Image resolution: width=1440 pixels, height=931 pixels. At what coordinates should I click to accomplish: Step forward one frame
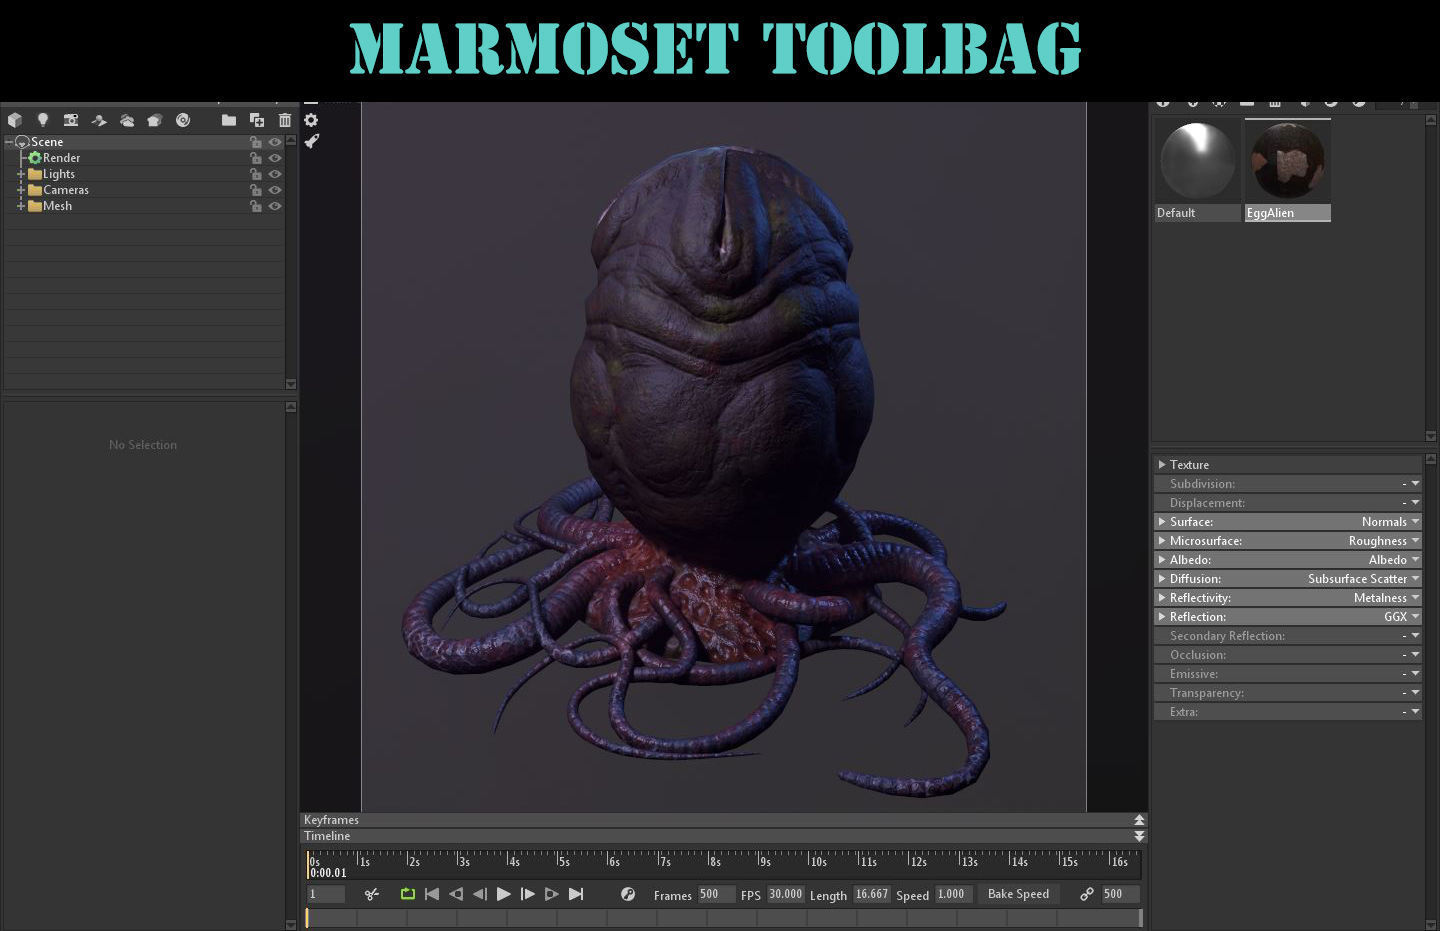click(x=528, y=894)
